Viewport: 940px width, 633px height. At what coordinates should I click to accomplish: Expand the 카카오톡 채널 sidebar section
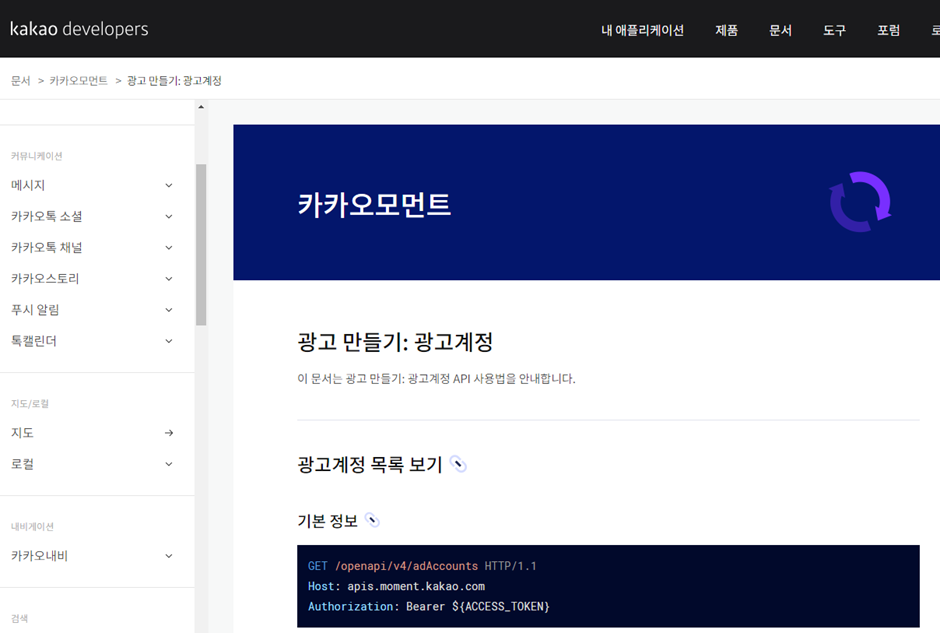pyautogui.click(x=168, y=247)
